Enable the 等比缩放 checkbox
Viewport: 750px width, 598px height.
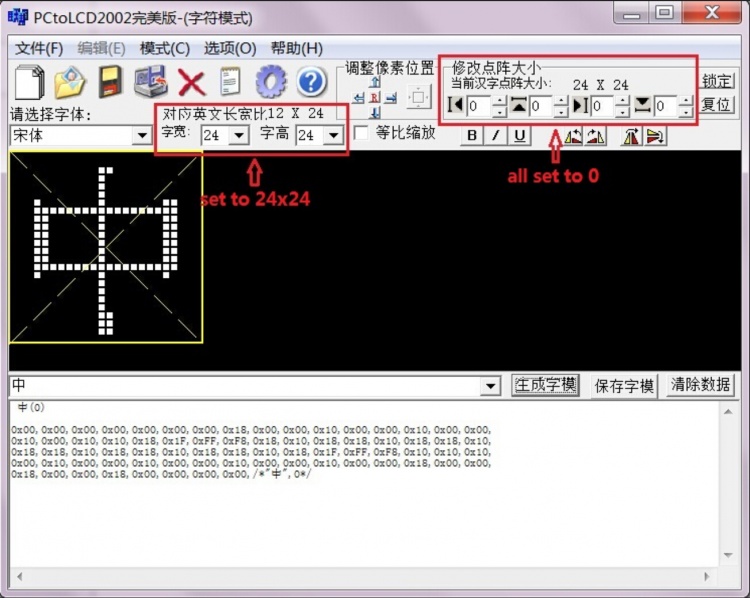[x=362, y=133]
